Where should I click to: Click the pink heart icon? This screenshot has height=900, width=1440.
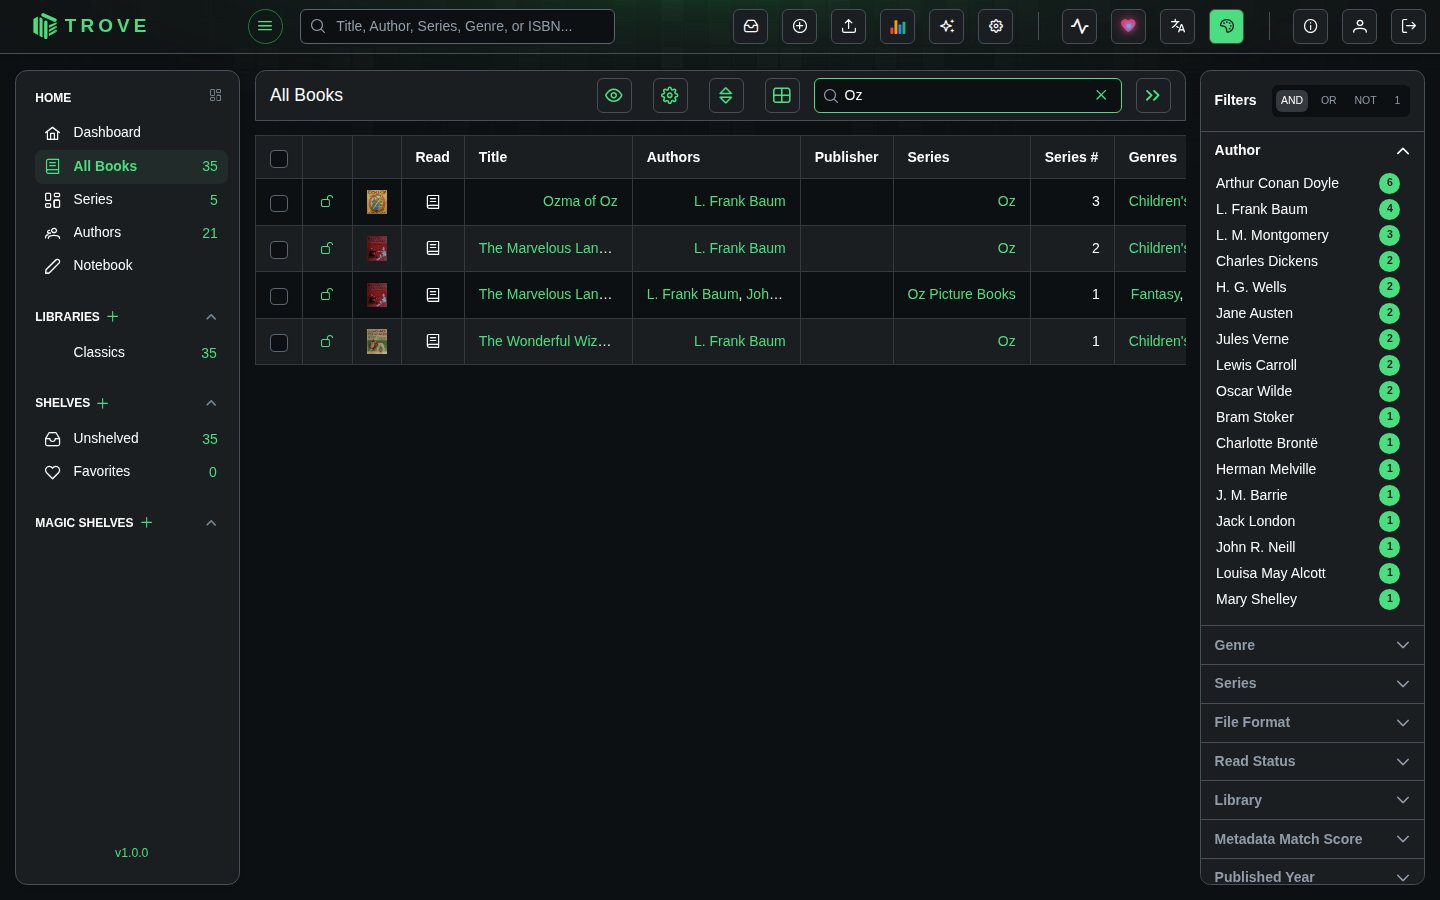pos(1129,26)
